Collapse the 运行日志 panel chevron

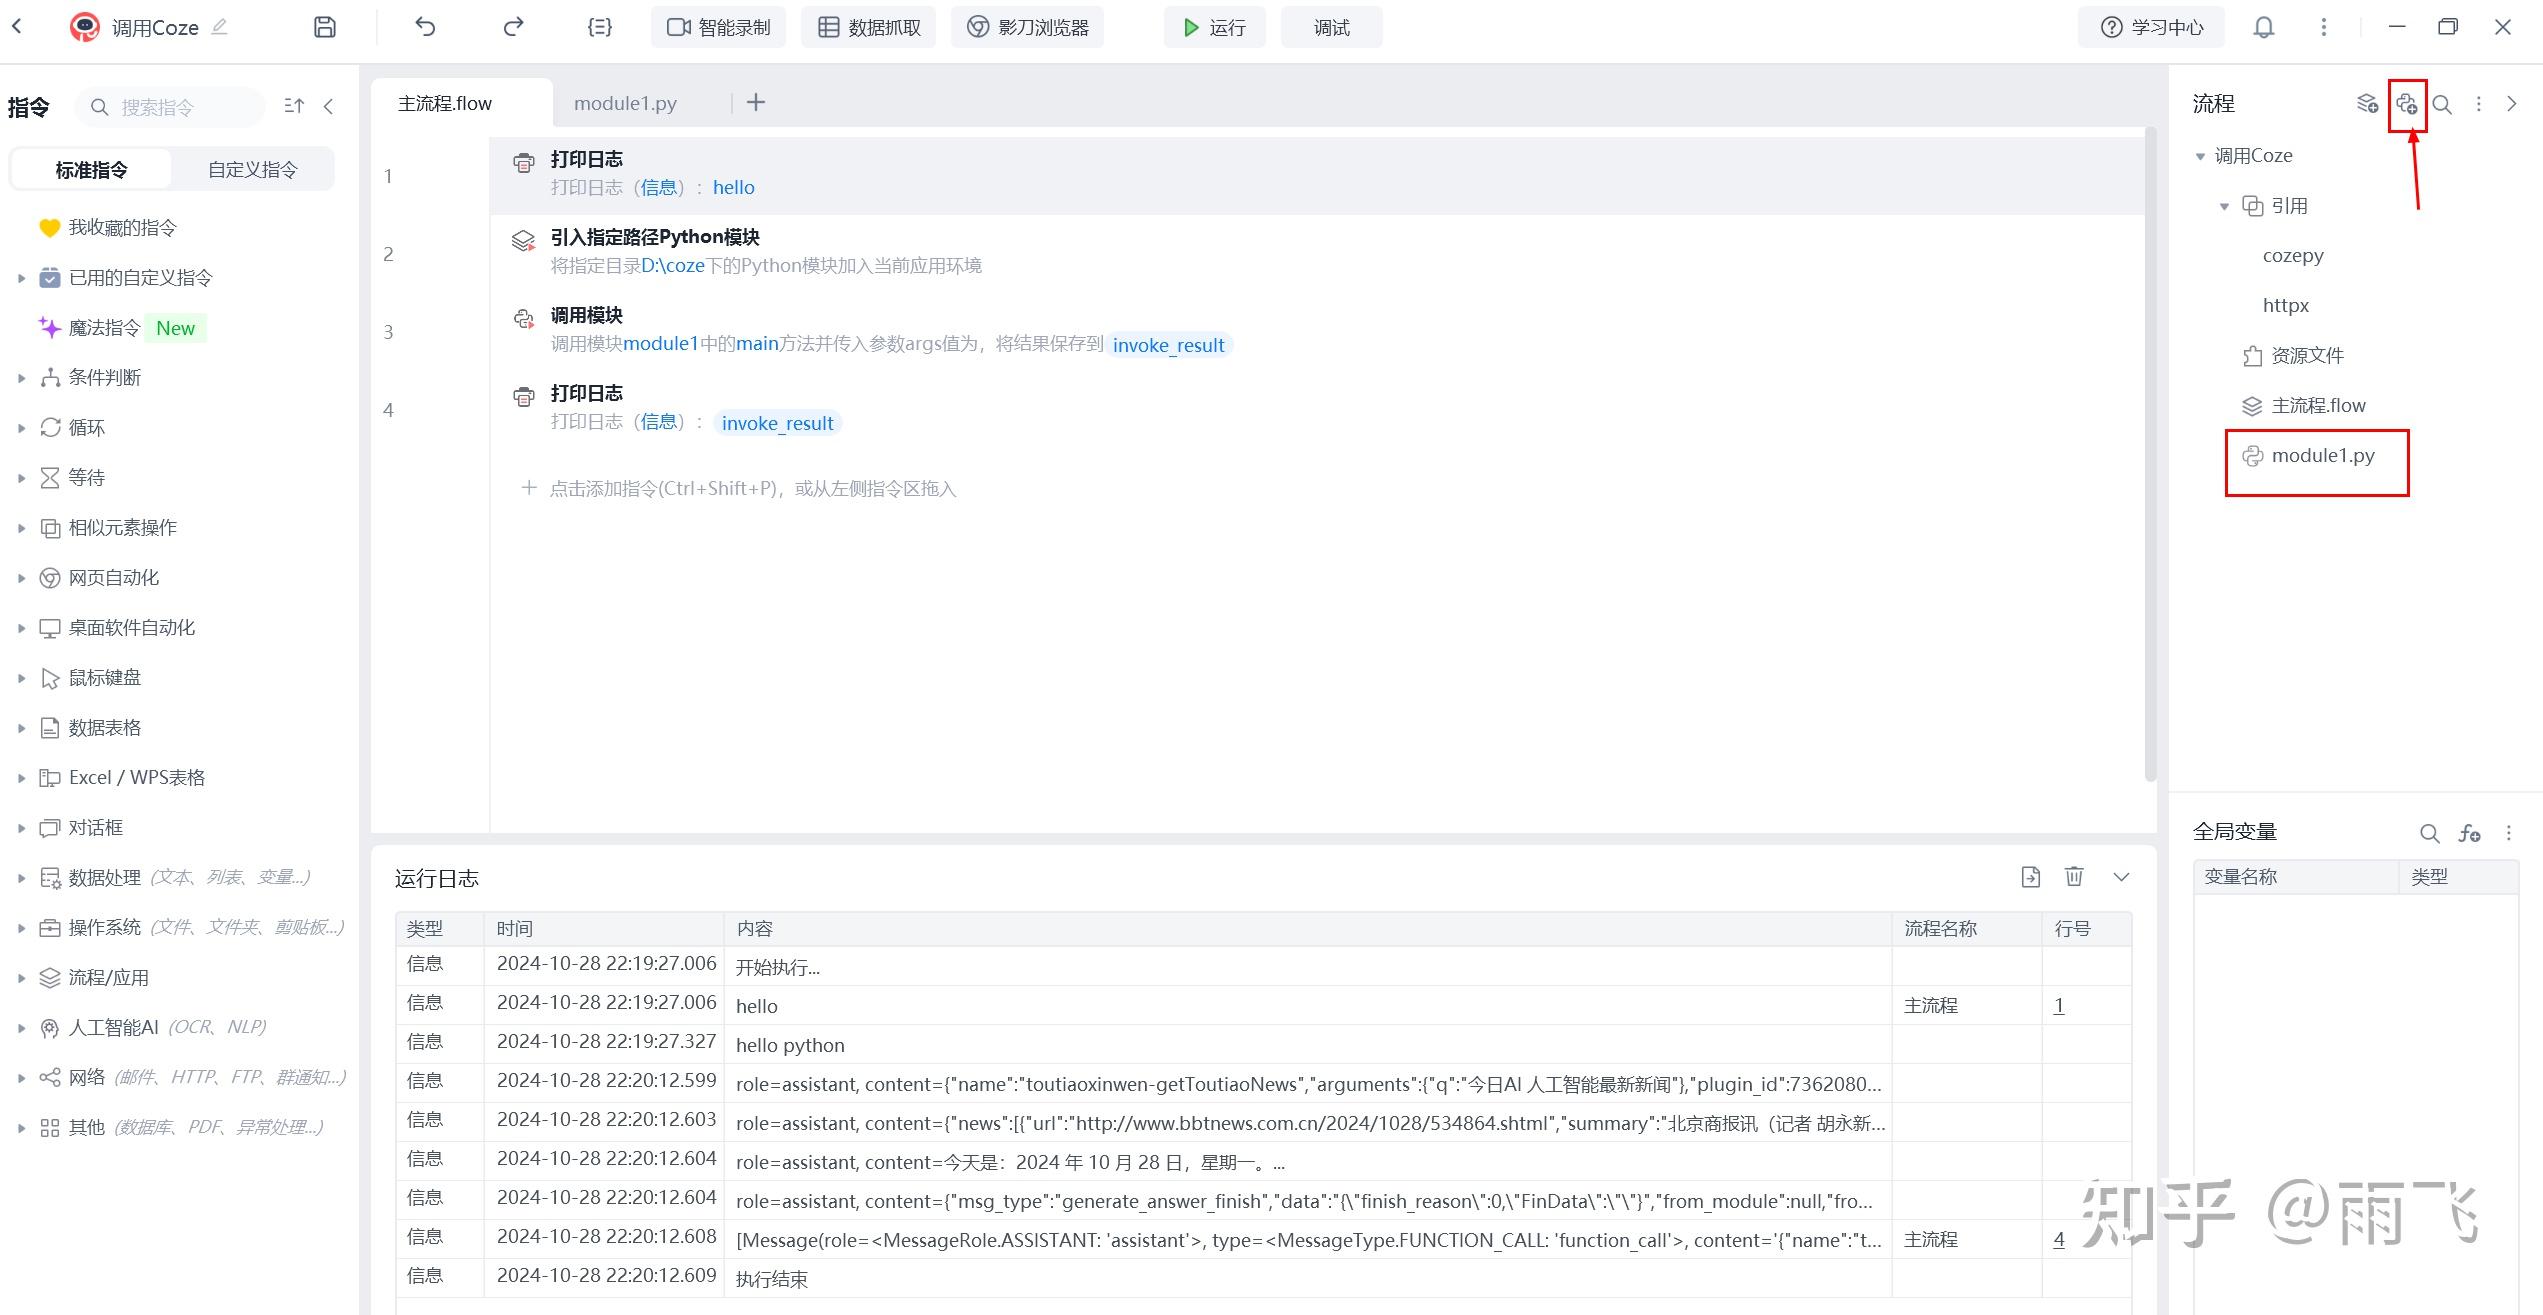point(2120,877)
